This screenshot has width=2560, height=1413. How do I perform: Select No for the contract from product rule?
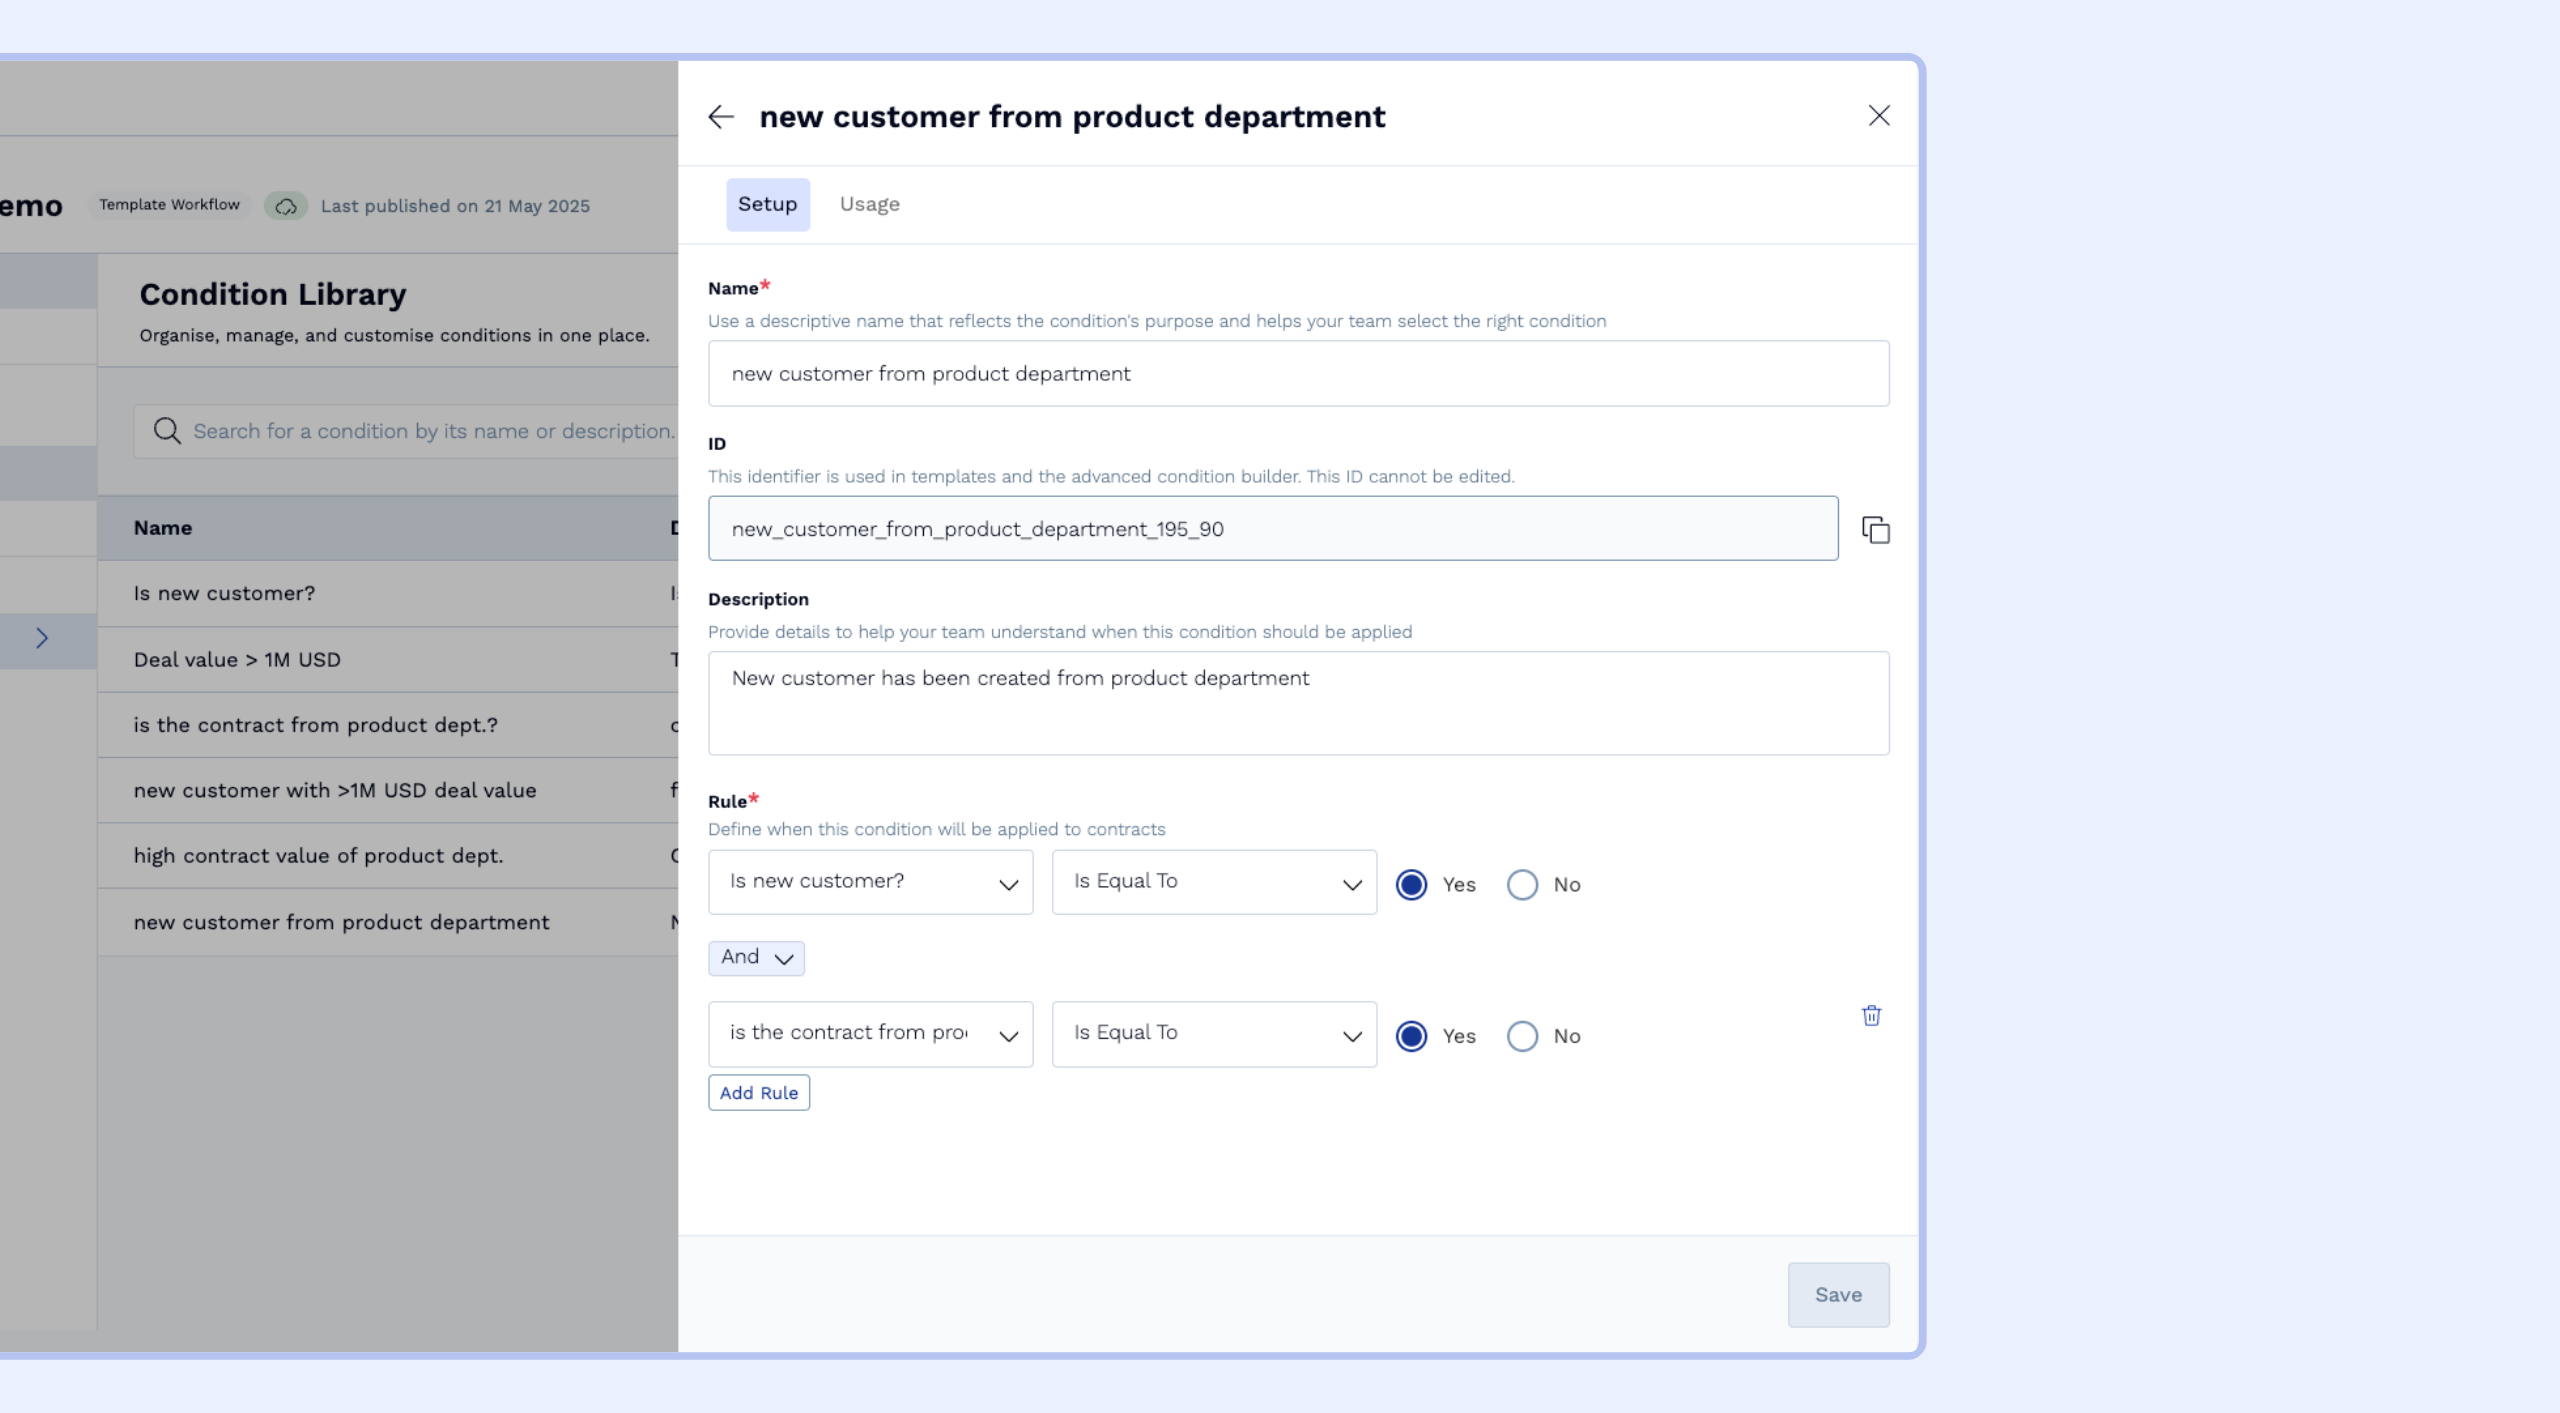click(1522, 1036)
